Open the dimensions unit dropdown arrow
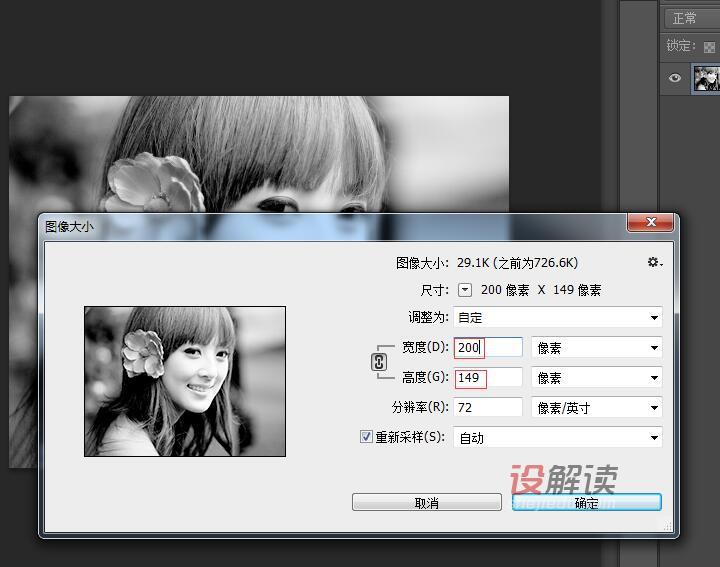This screenshot has width=720, height=567. pos(465,290)
